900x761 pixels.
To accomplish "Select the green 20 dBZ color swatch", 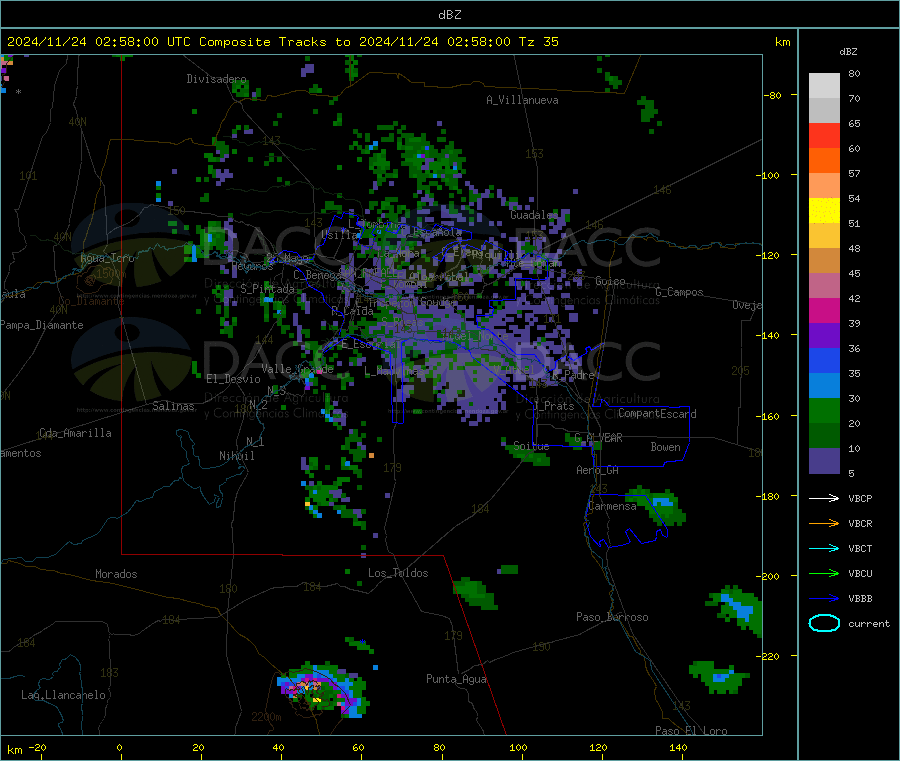I will (x=824, y=410).
